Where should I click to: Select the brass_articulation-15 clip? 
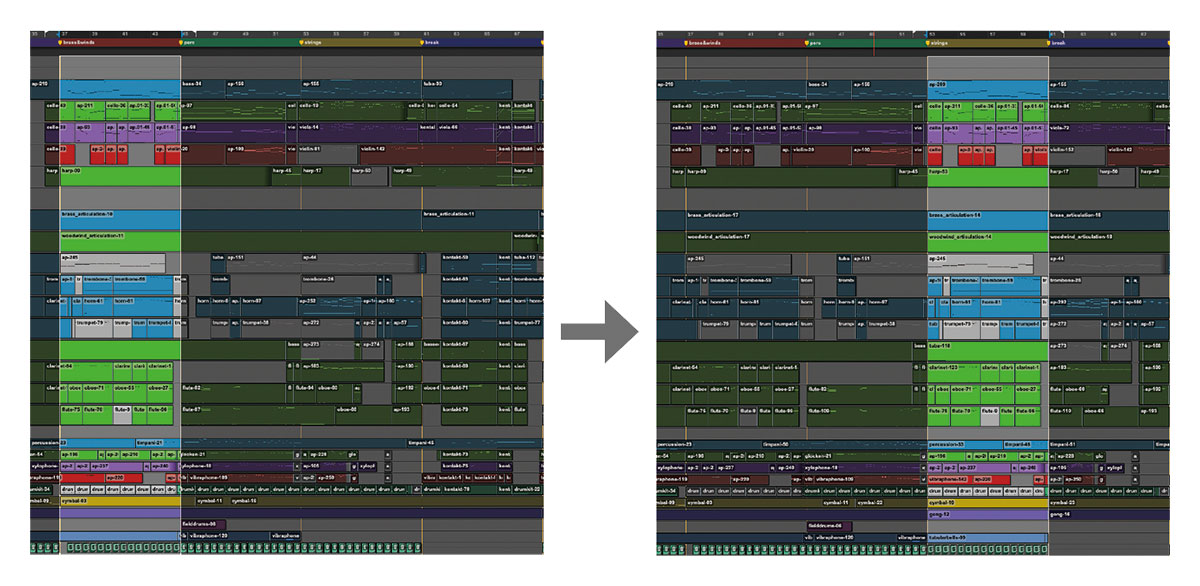[x=1108, y=220]
